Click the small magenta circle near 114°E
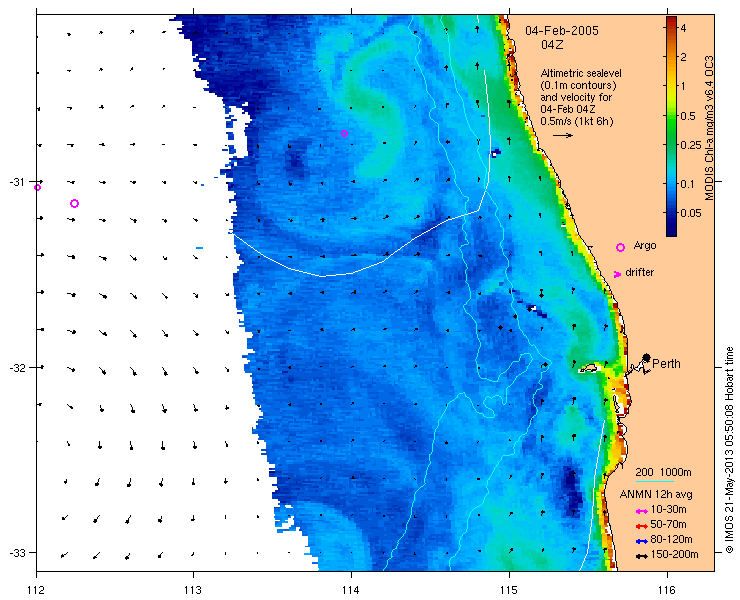Image resolution: width=740 pixels, height=600 pixels. tap(345, 134)
